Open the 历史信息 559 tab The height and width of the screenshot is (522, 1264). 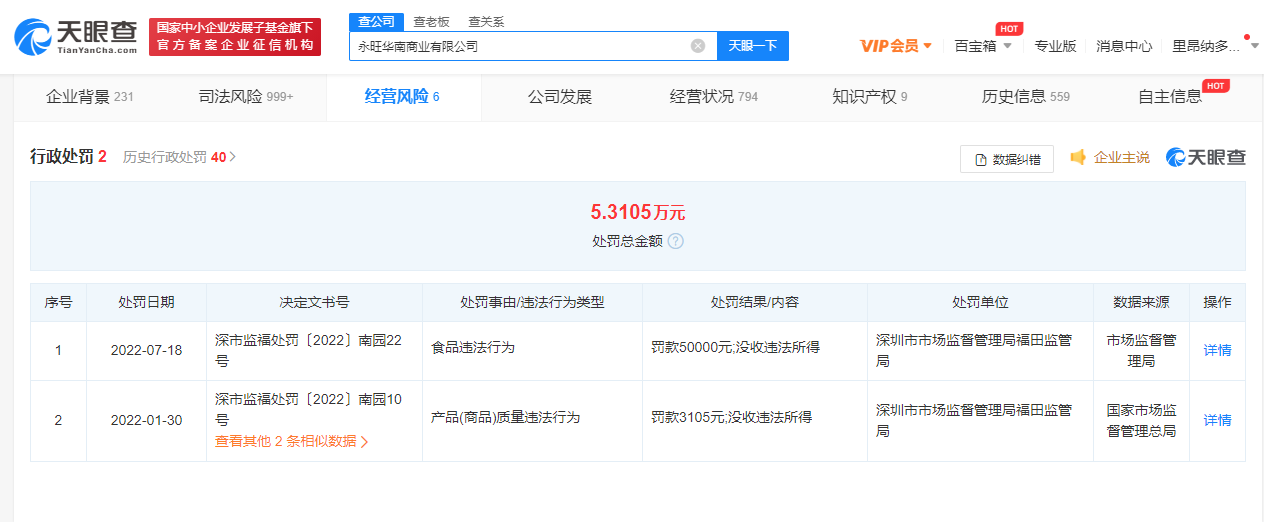1026,97
